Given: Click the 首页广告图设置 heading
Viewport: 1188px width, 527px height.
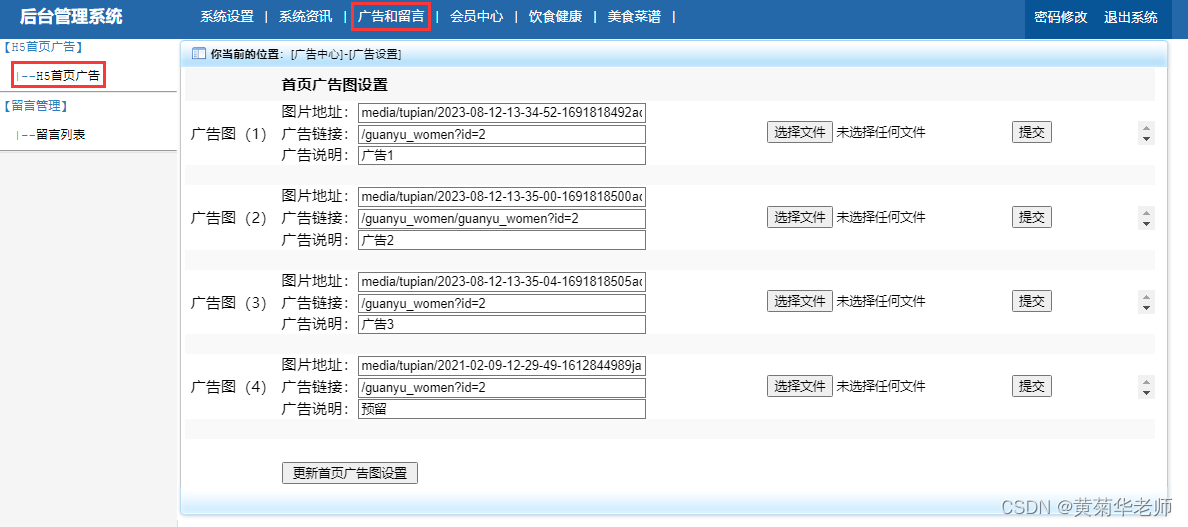Looking at the screenshot, I should pyautogui.click(x=335, y=85).
